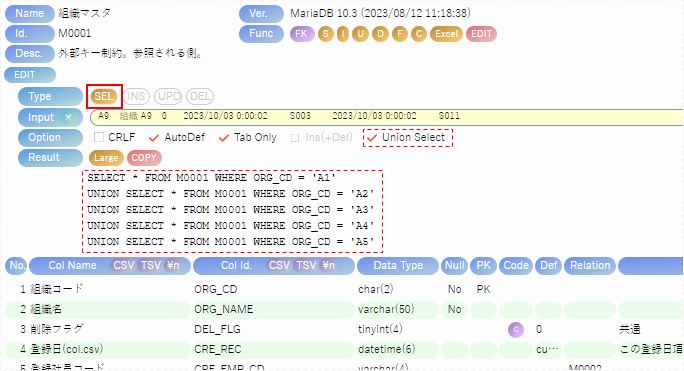Click the PK marker in ORG_CD row
Image resolution: width=684 pixels, height=371 pixels.
click(483, 289)
